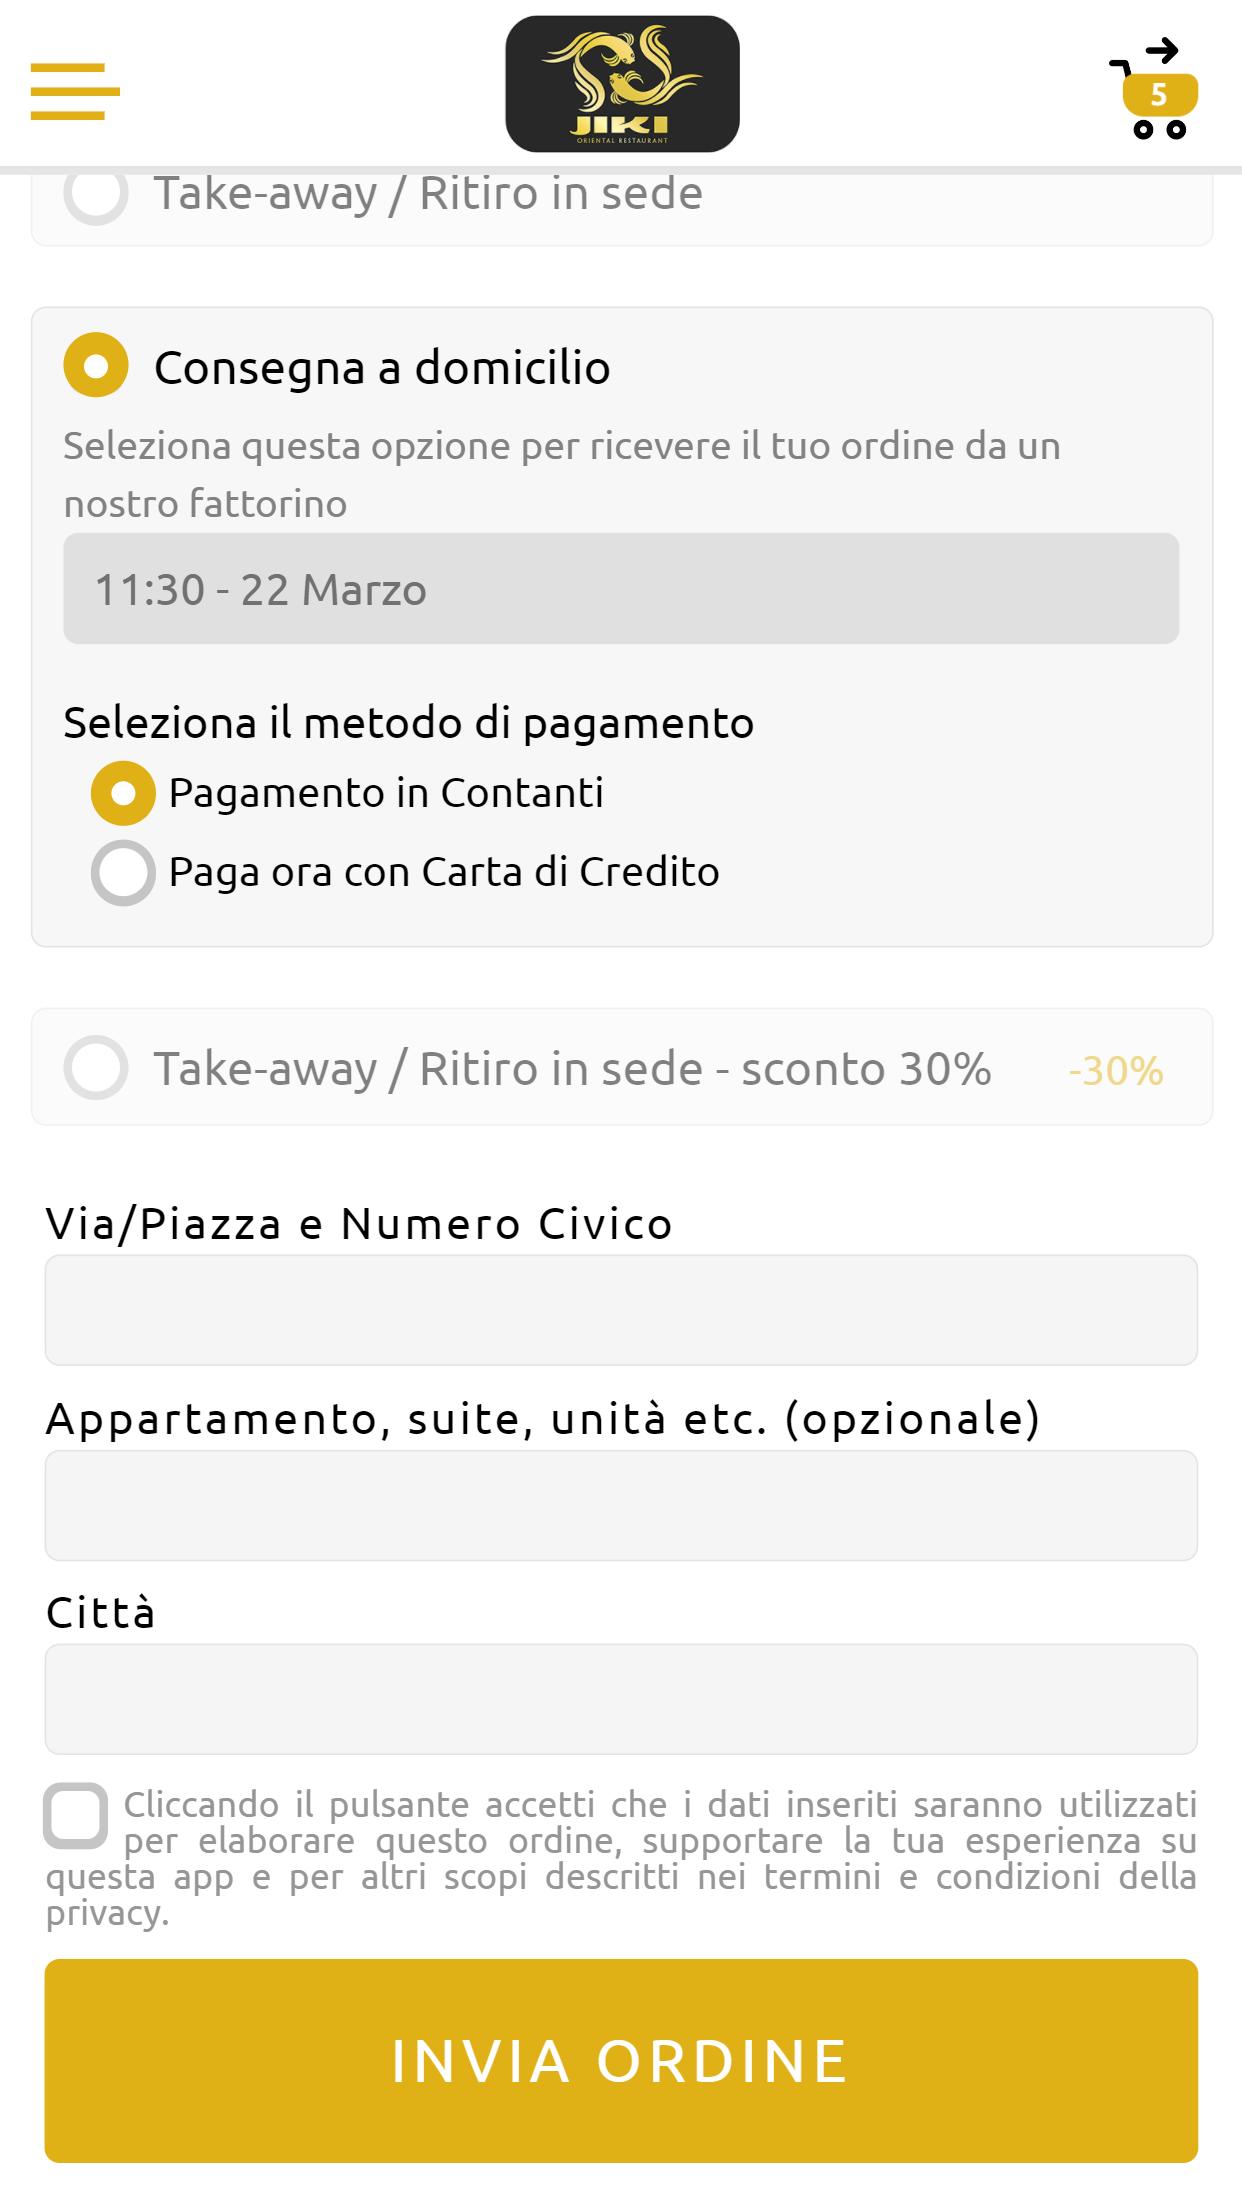Tap the INVIA ORDINE button

(x=621, y=2061)
